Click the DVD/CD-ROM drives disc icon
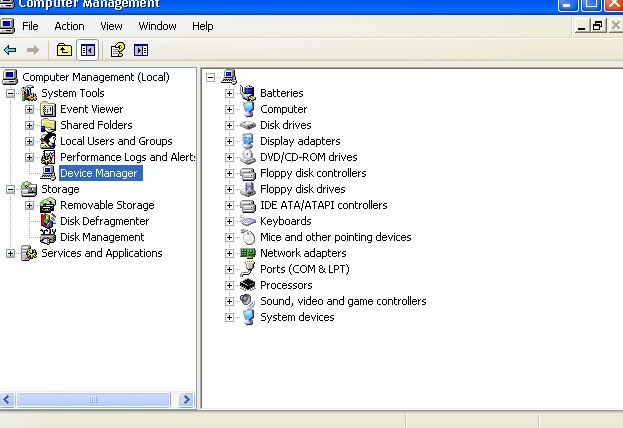623x428 pixels. [248, 157]
